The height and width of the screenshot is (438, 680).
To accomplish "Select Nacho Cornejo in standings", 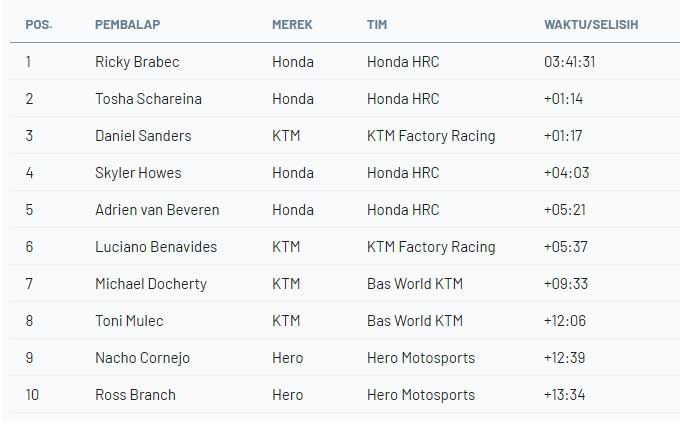I will 142,358.
